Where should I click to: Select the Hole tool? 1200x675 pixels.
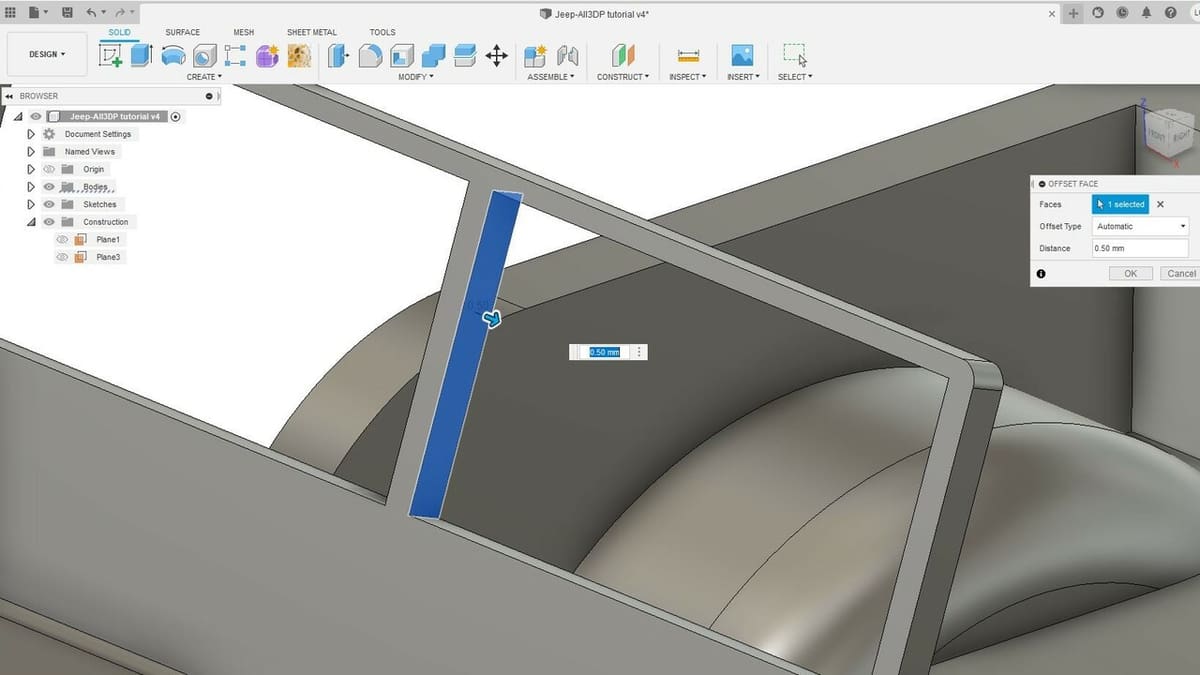click(x=205, y=55)
